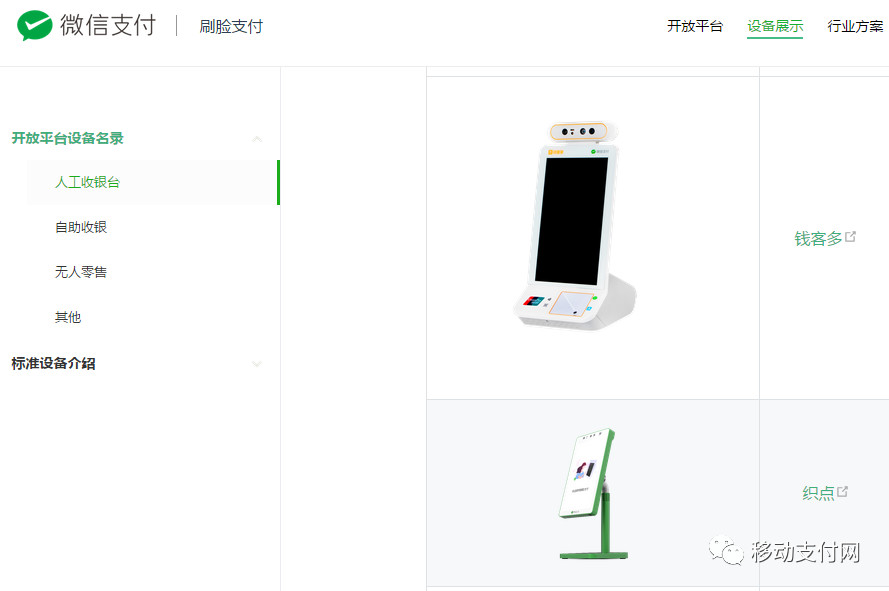The height and width of the screenshot is (591, 889).
Task: Click the WeChat Pay green logo icon
Action: [35, 26]
